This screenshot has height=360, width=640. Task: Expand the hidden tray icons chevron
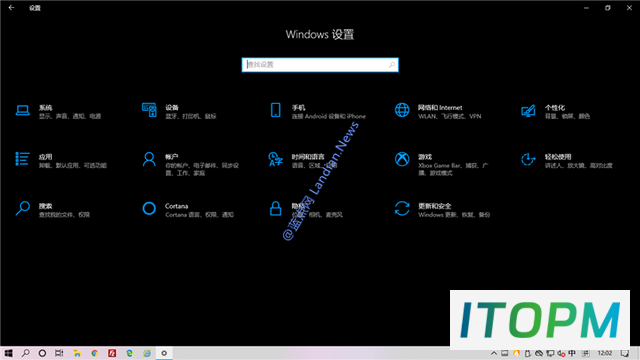coord(494,353)
